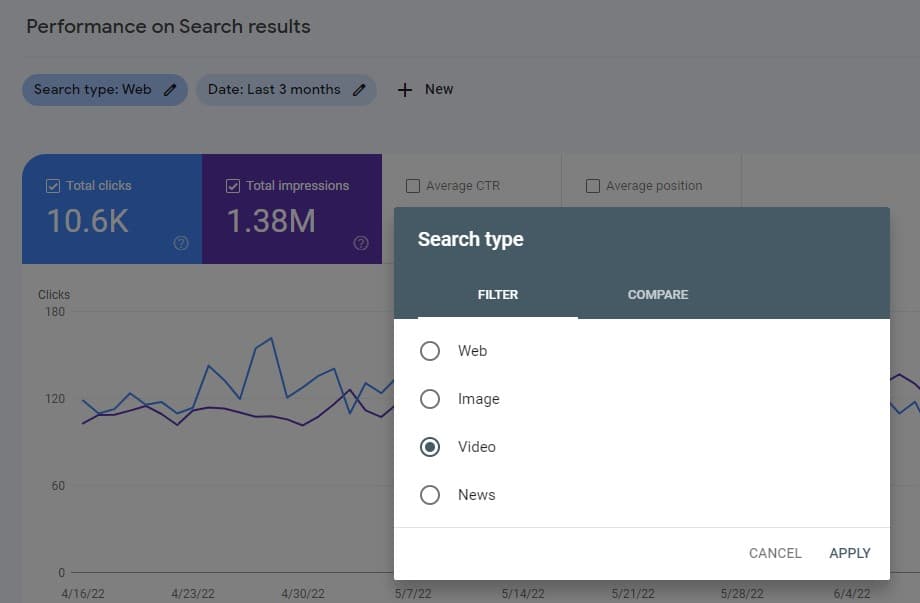Select the Image search type
This screenshot has height=603, width=920.
[x=430, y=399]
